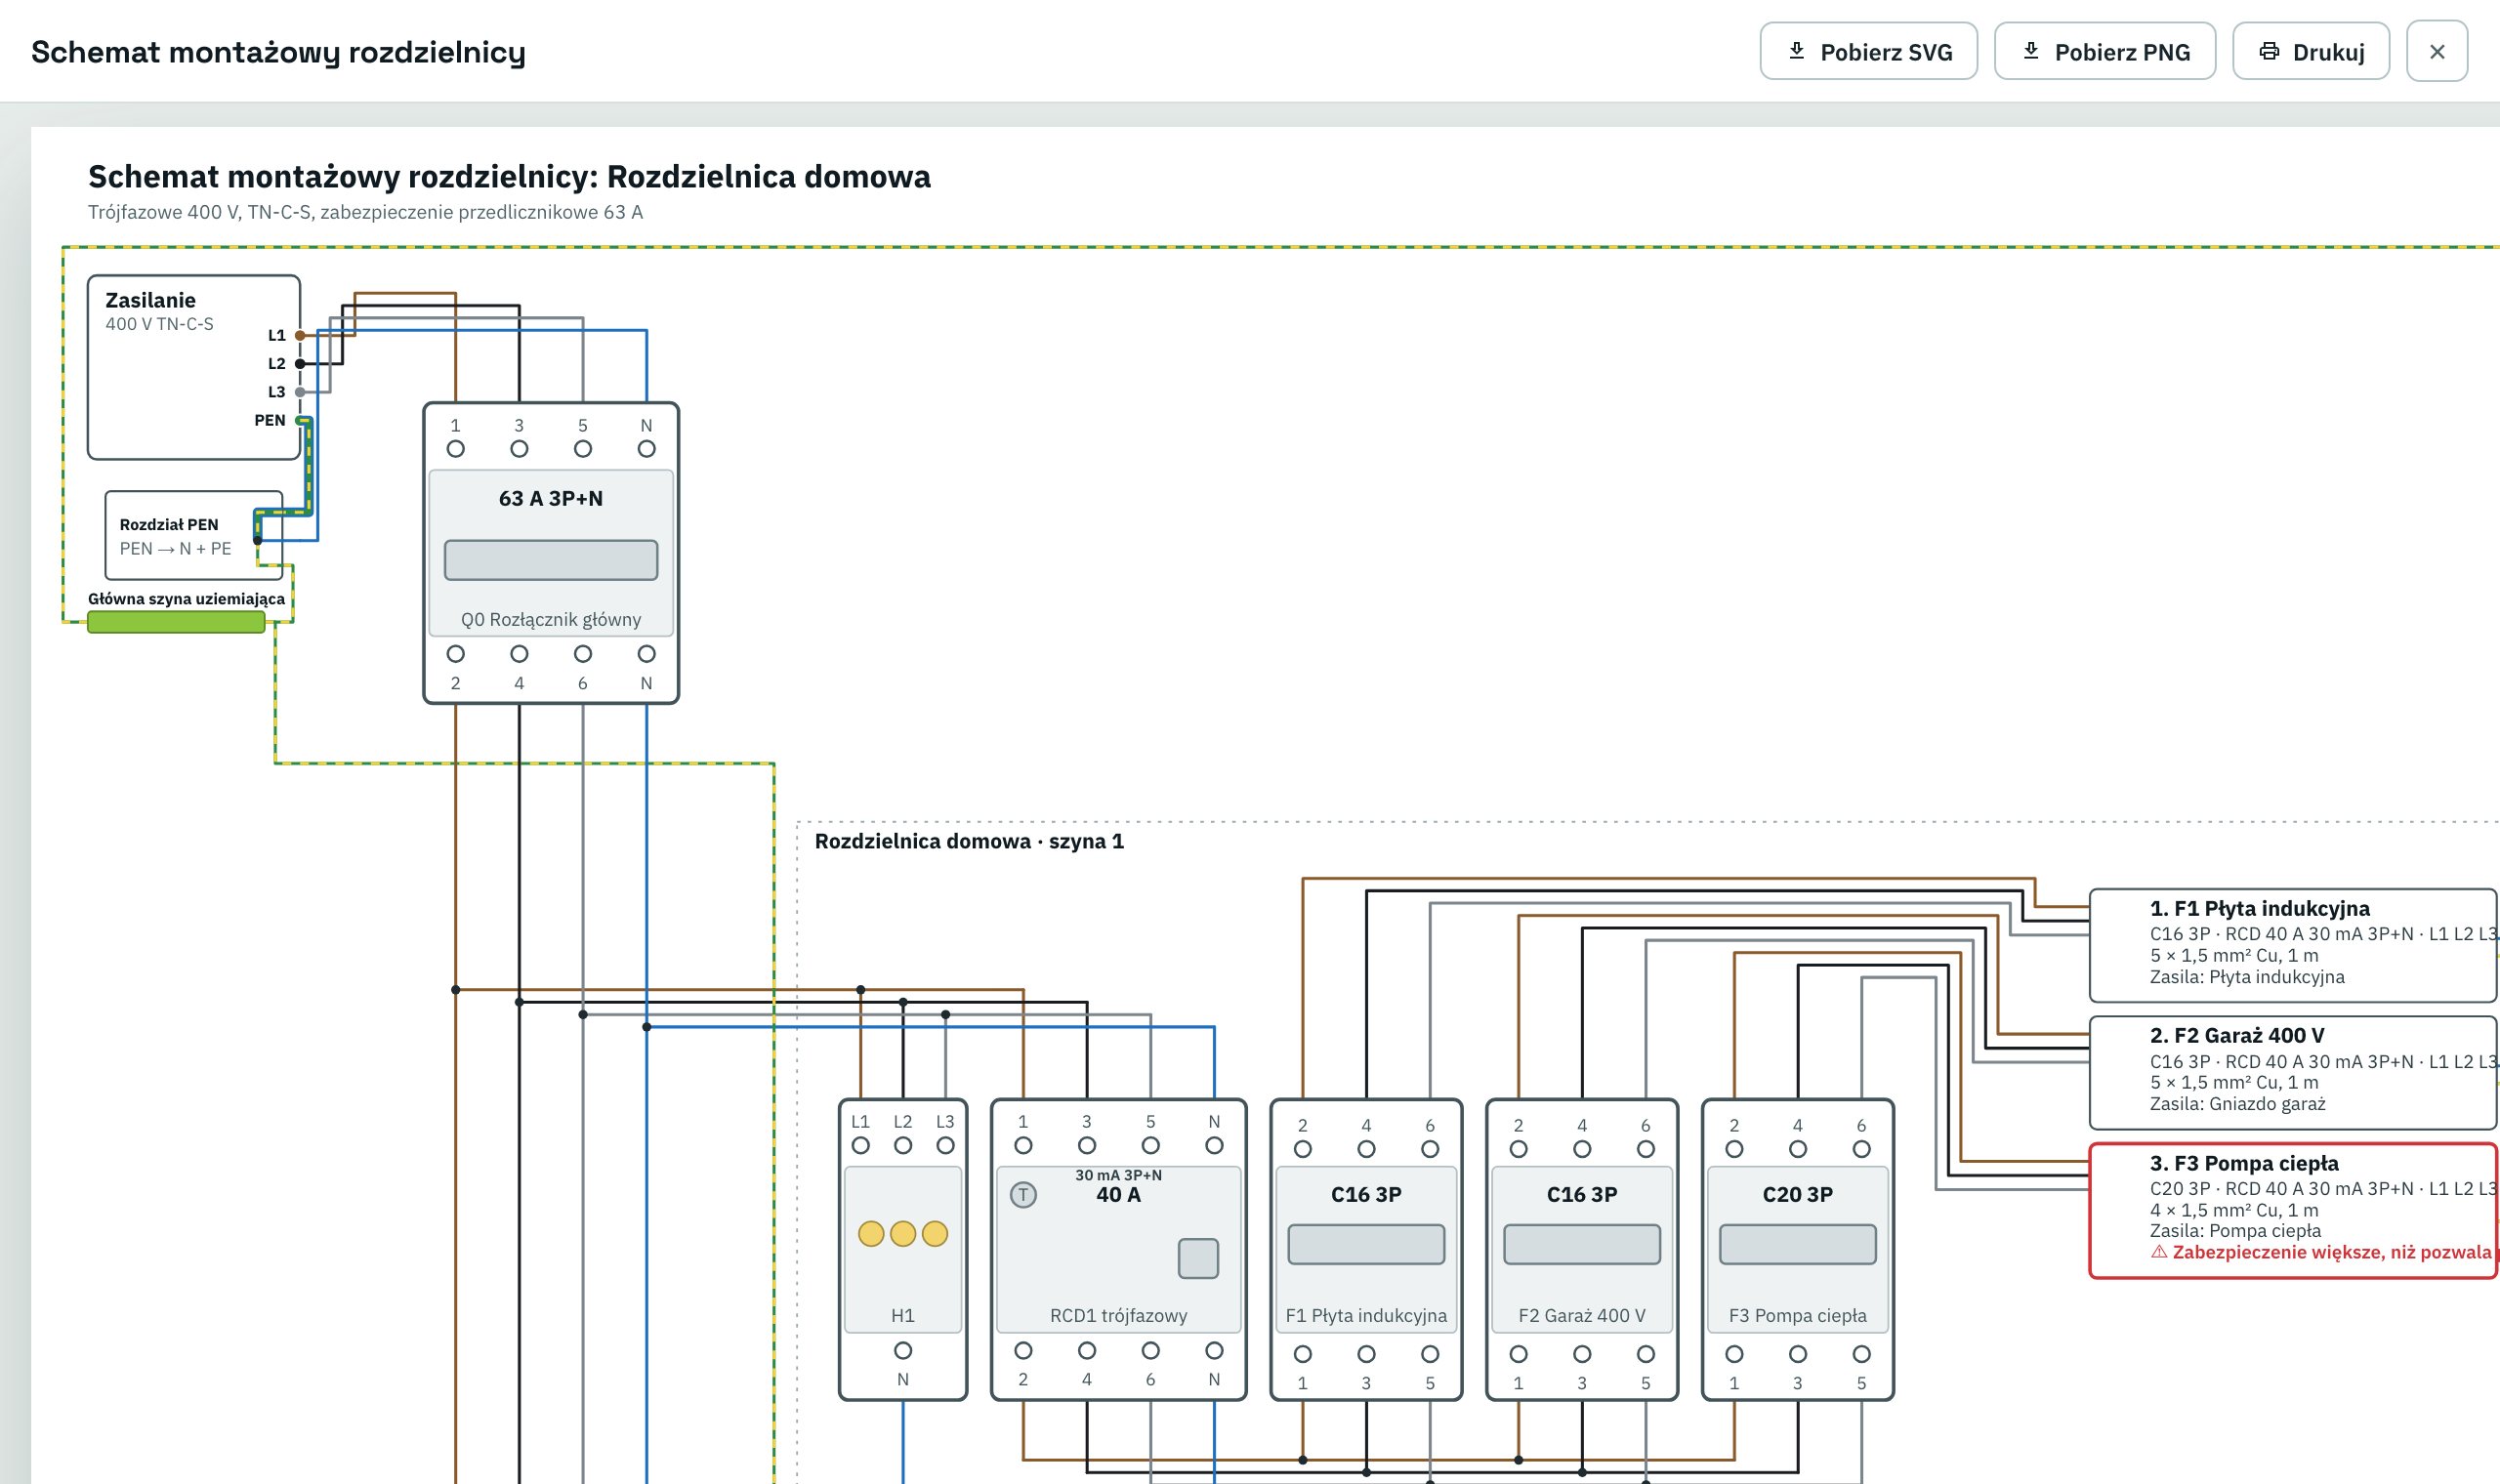Click the download icon in Pobierz SVG
Screen dimensions: 2500x1484
(1796, 51)
